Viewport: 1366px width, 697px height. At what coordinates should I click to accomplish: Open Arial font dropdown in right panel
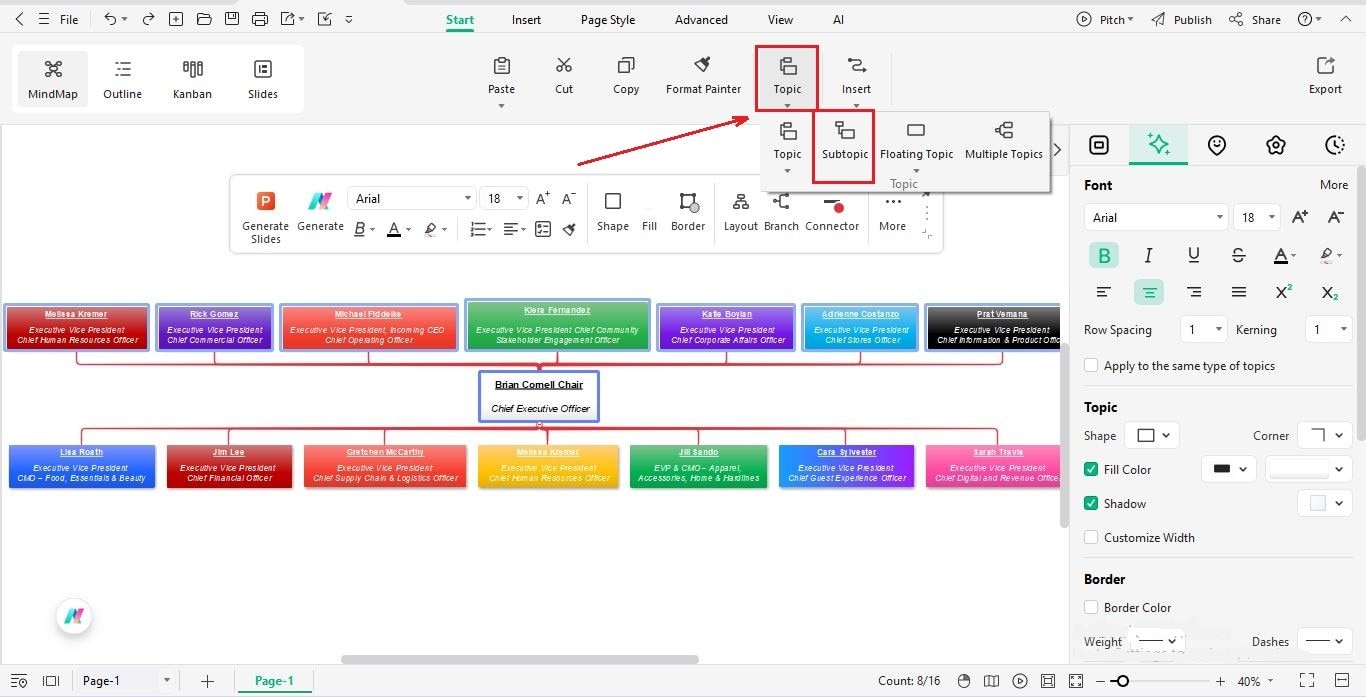point(1155,217)
